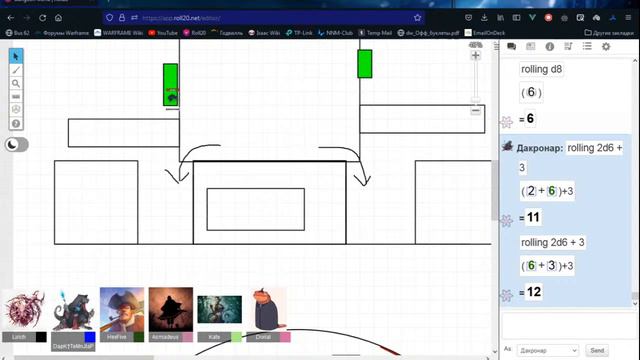This screenshot has height=360, width=640.
Task: Click the HexFive player portrait
Action: click(x=122, y=309)
